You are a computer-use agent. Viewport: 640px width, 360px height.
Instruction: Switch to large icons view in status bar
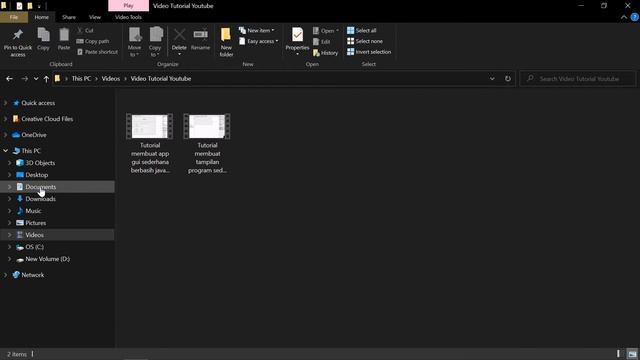pos(632,354)
